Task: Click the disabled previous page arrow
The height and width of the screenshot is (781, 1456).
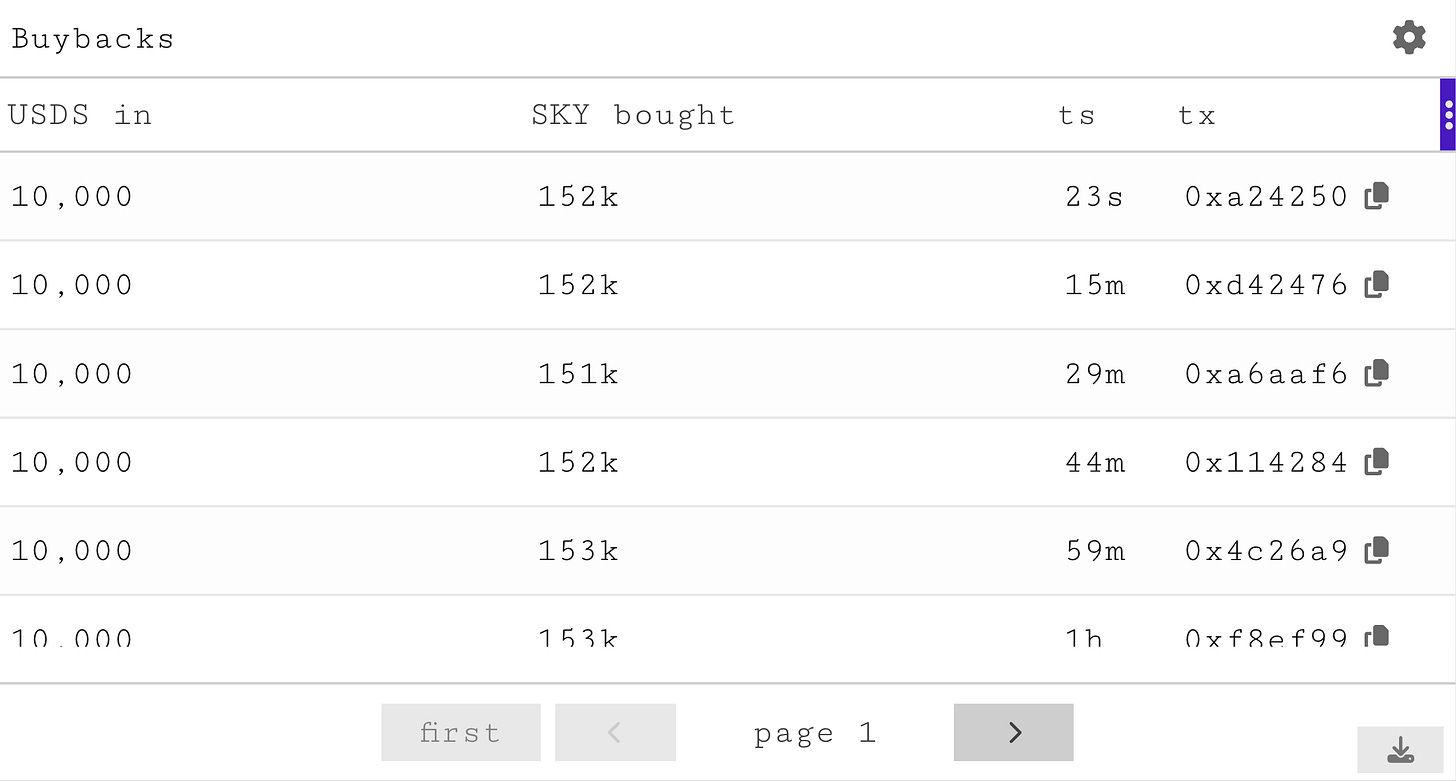Action: click(615, 733)
